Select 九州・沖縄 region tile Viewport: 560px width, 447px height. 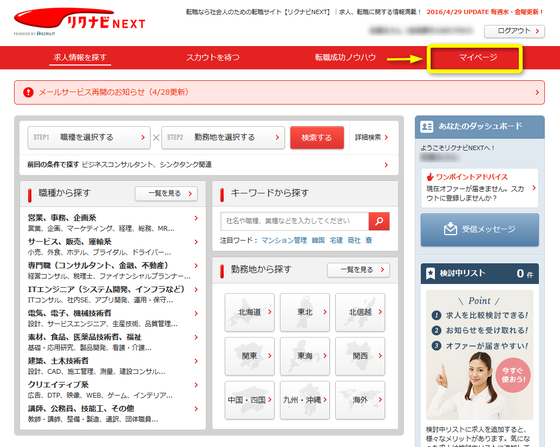pyautogui.click(x=305, y=400)
